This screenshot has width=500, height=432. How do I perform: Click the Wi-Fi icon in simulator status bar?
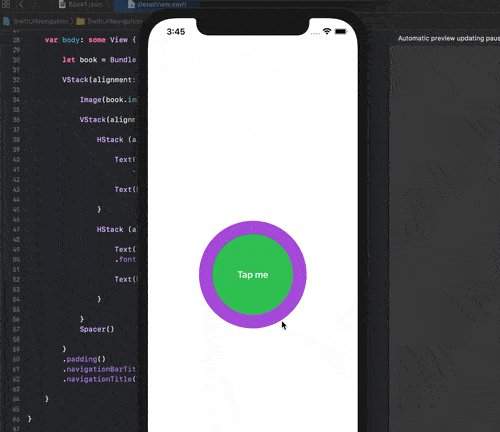click(327, 31)
